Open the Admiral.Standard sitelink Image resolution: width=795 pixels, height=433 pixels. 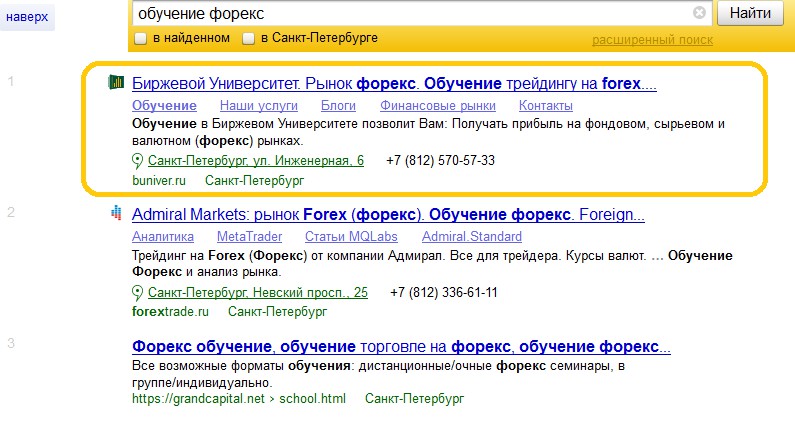tap(472, 237)
